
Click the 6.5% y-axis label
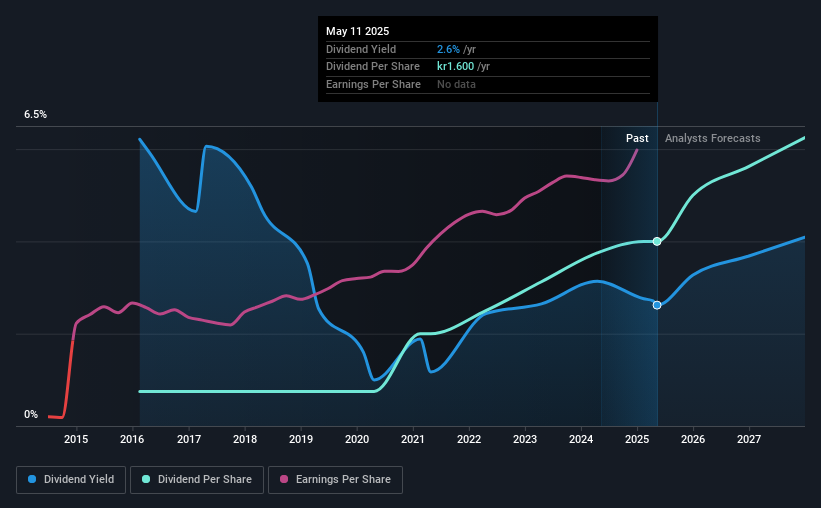click(x=36, y=115)
